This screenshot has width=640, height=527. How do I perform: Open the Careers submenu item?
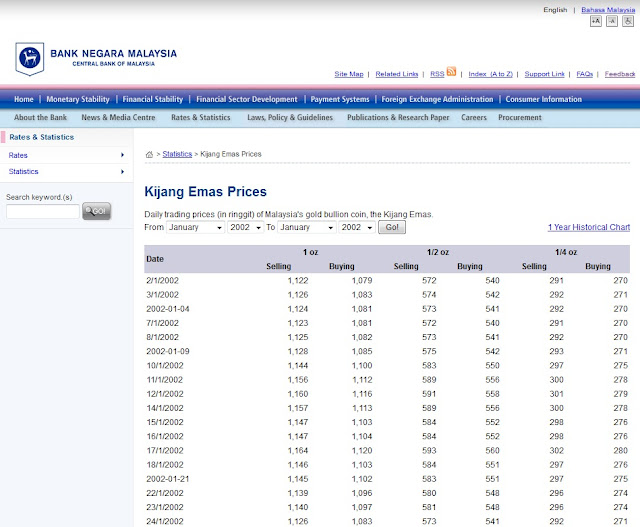pyautogui.click(x=474, y=118)
